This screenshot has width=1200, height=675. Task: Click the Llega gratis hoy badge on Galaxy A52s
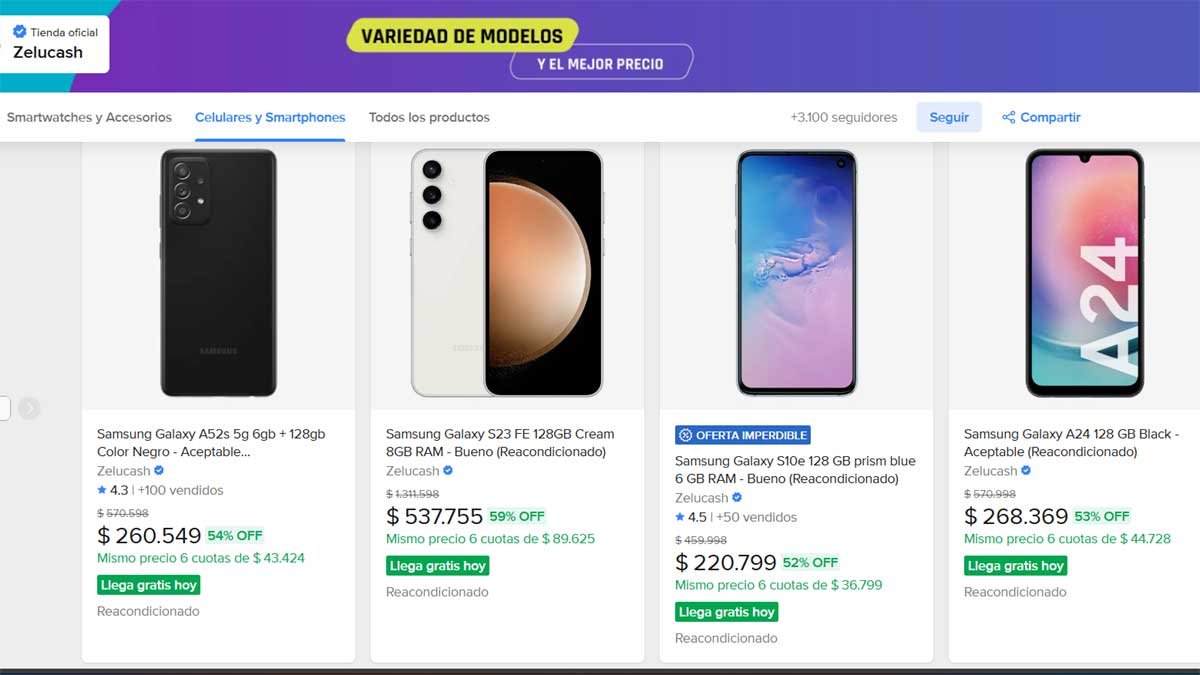click(148, 585)
